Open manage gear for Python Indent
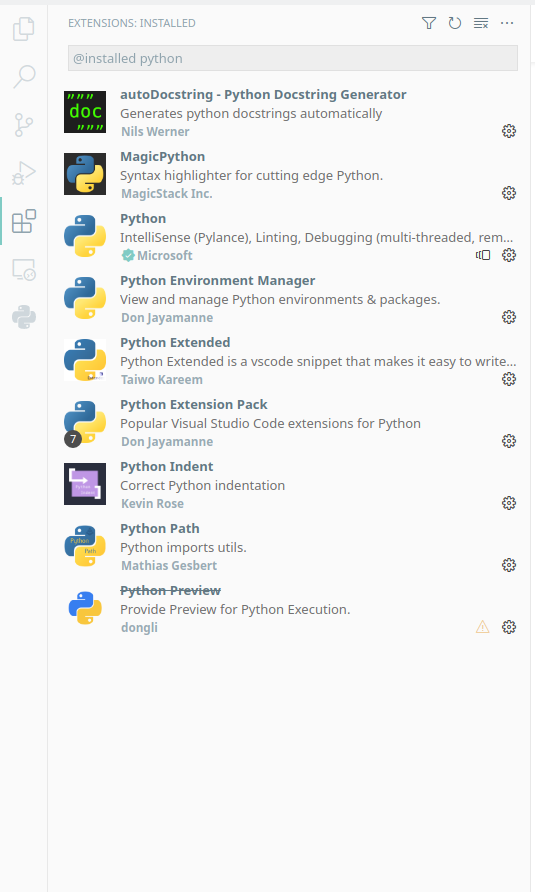 (x=509, y=503)
